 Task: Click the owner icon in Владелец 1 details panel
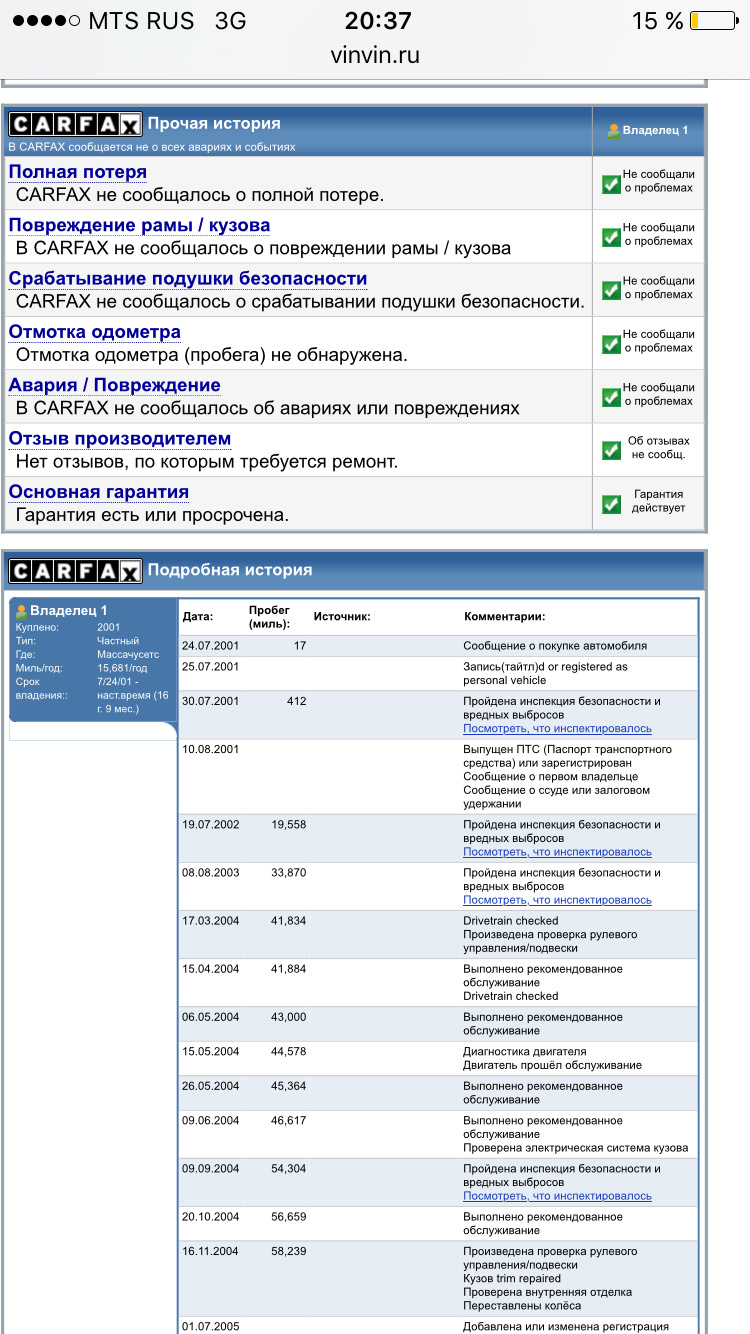pos(21,610)
